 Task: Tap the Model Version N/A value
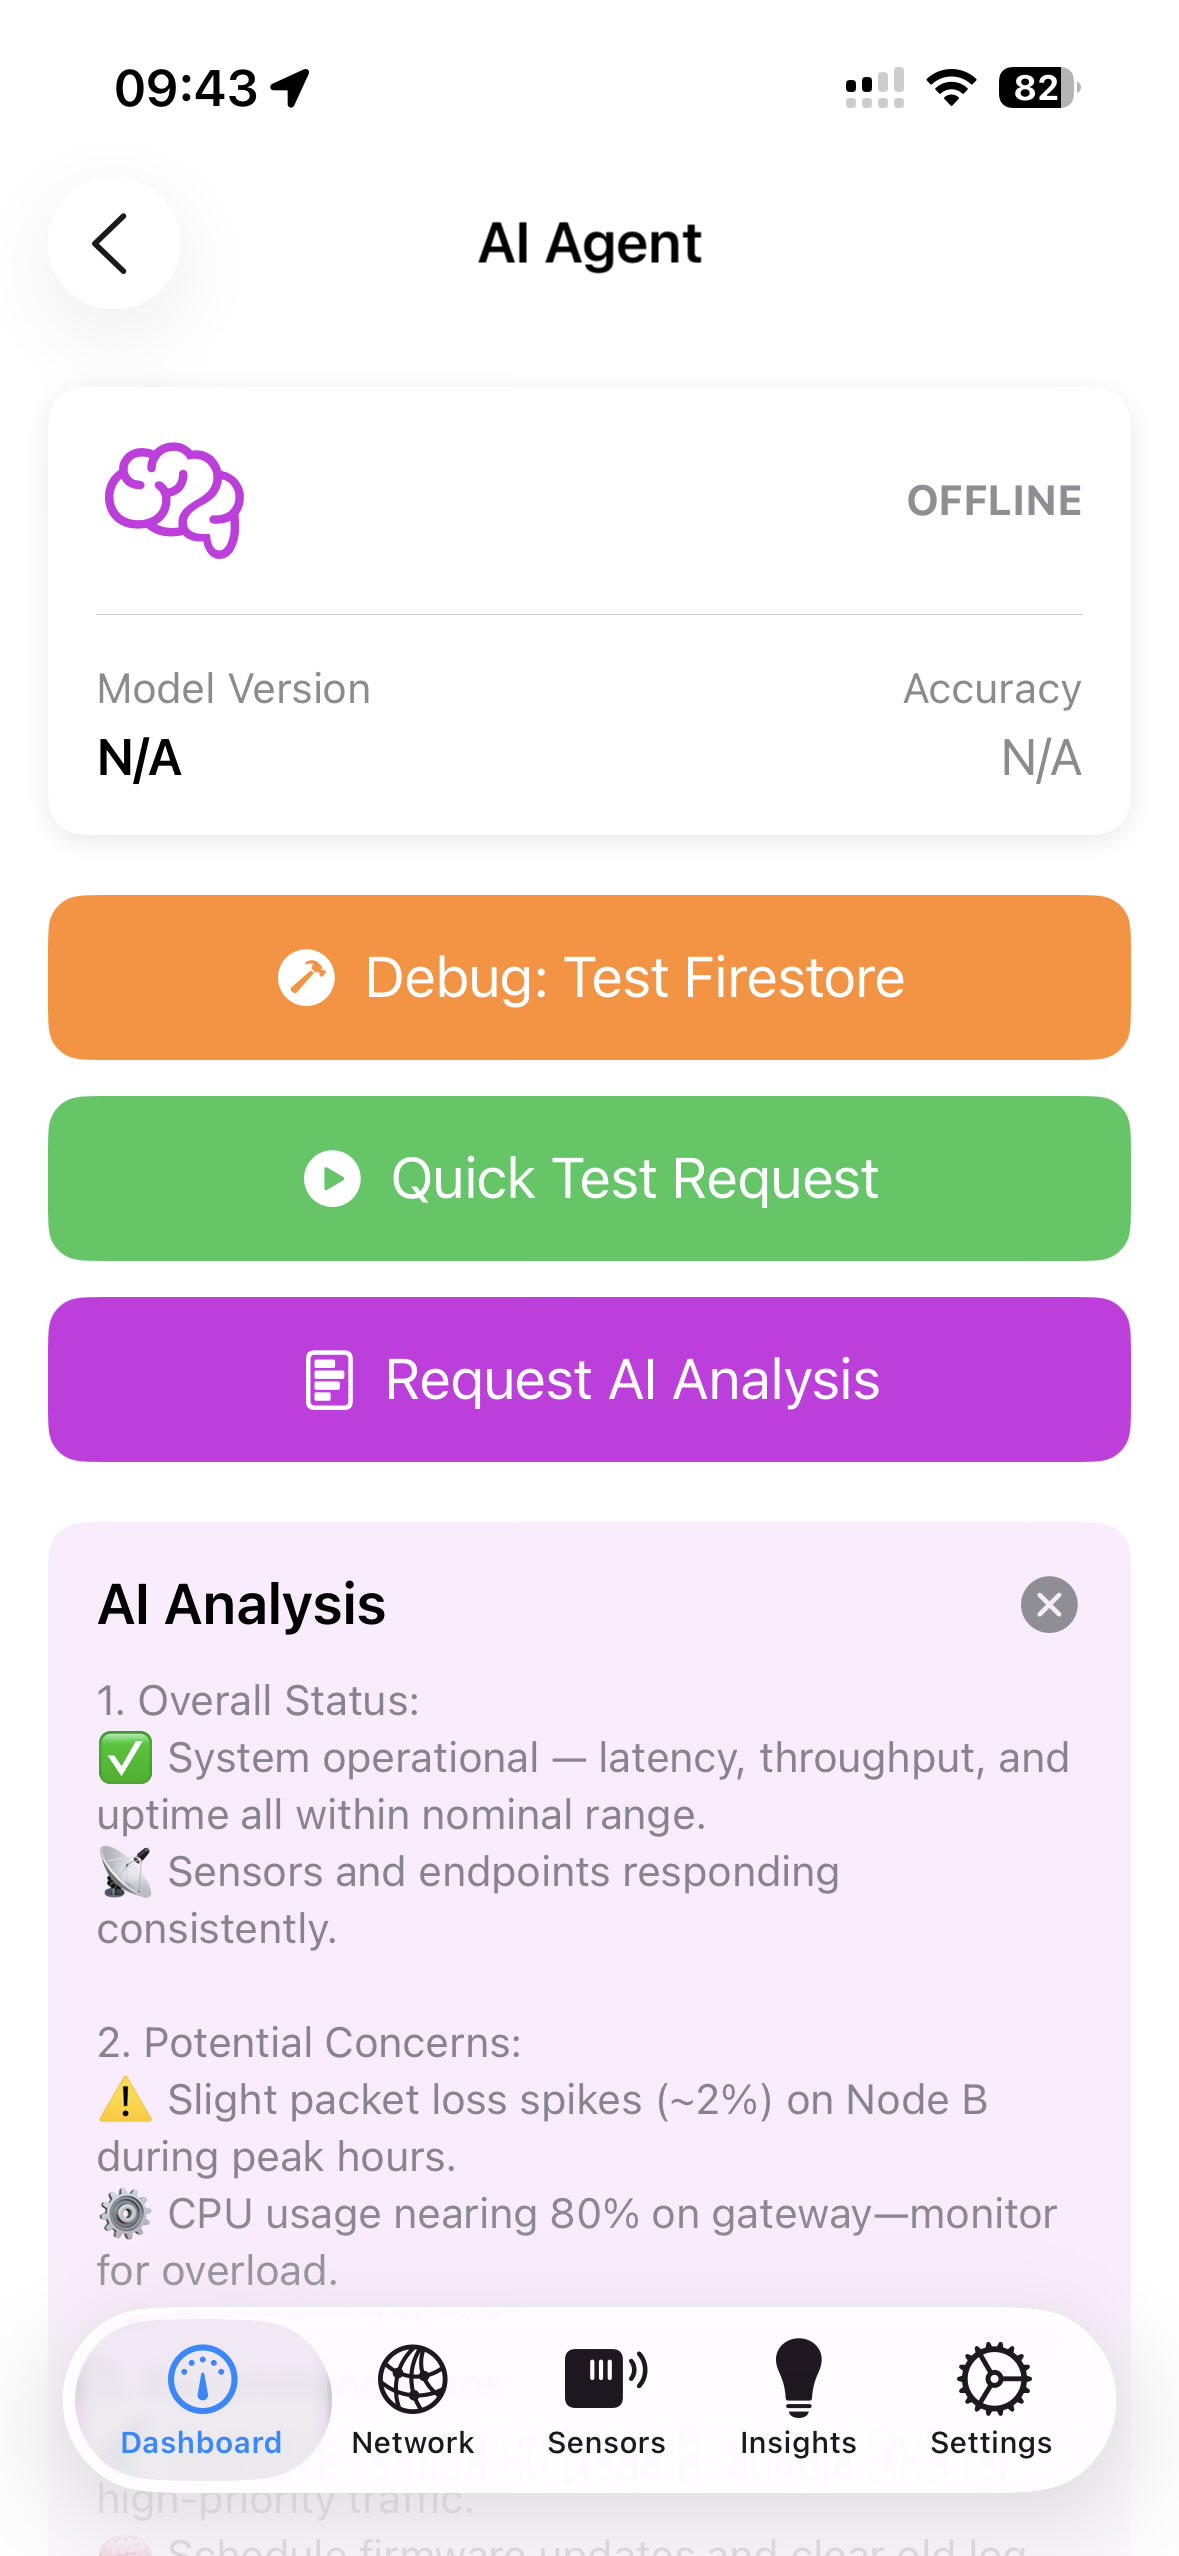(140, 758)
